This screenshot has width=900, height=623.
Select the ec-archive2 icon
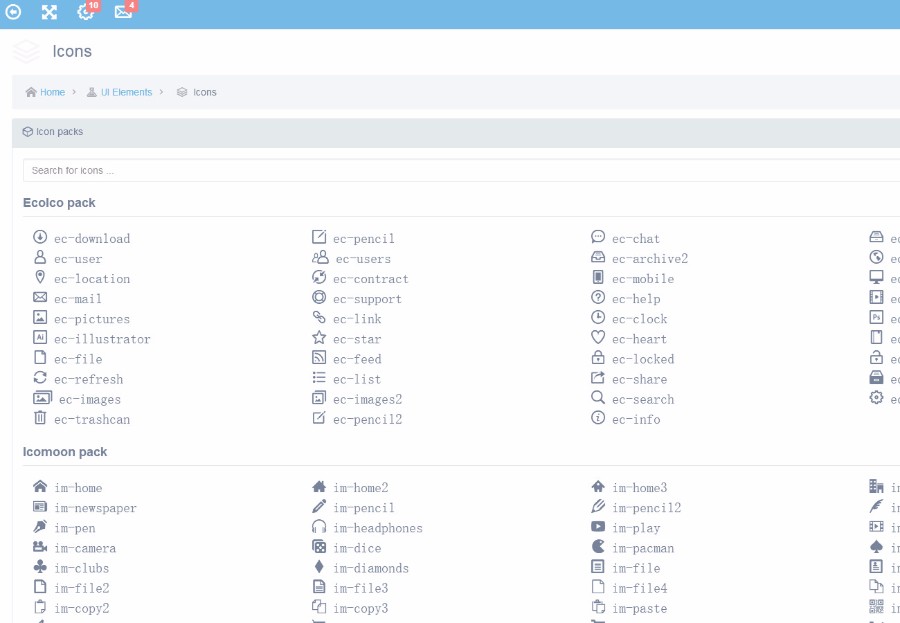(x=598, y=257)
